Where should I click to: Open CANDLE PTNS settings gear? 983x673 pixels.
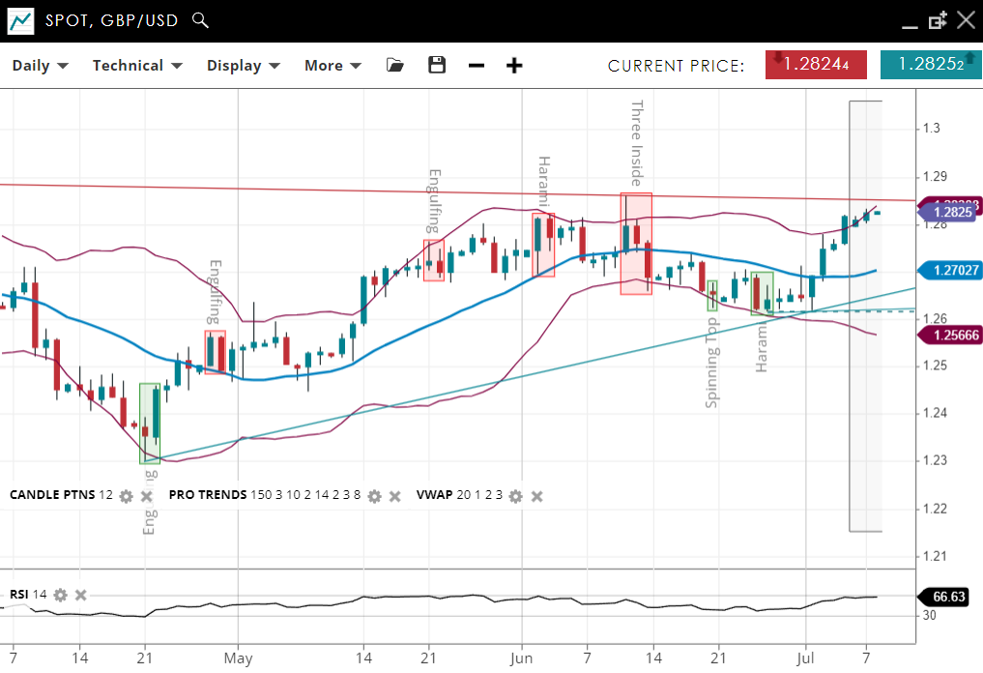[126, 495]
